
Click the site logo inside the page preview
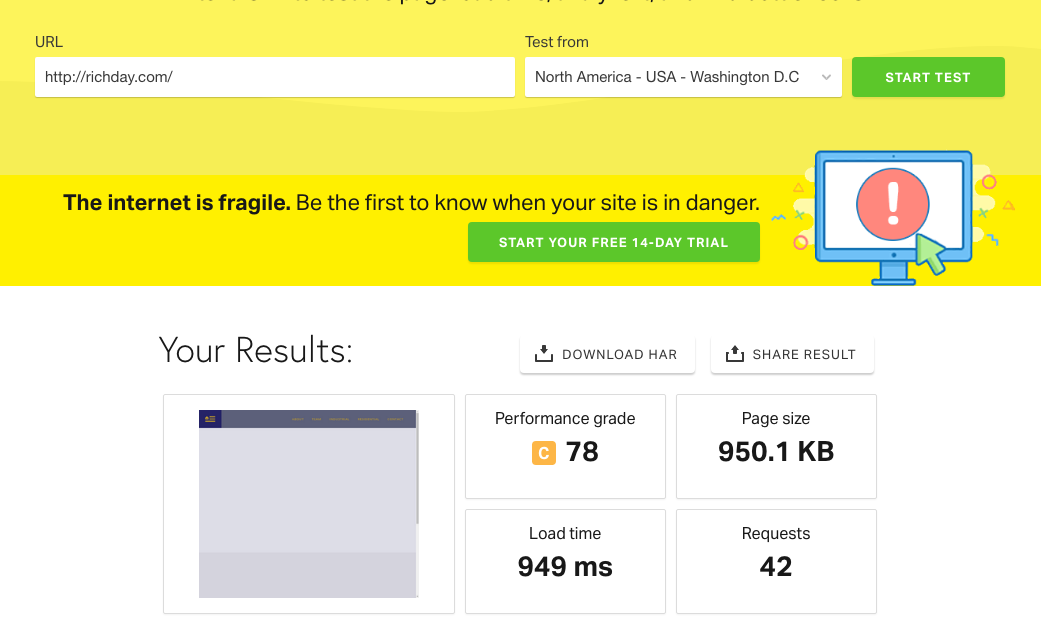coord(210,419)
